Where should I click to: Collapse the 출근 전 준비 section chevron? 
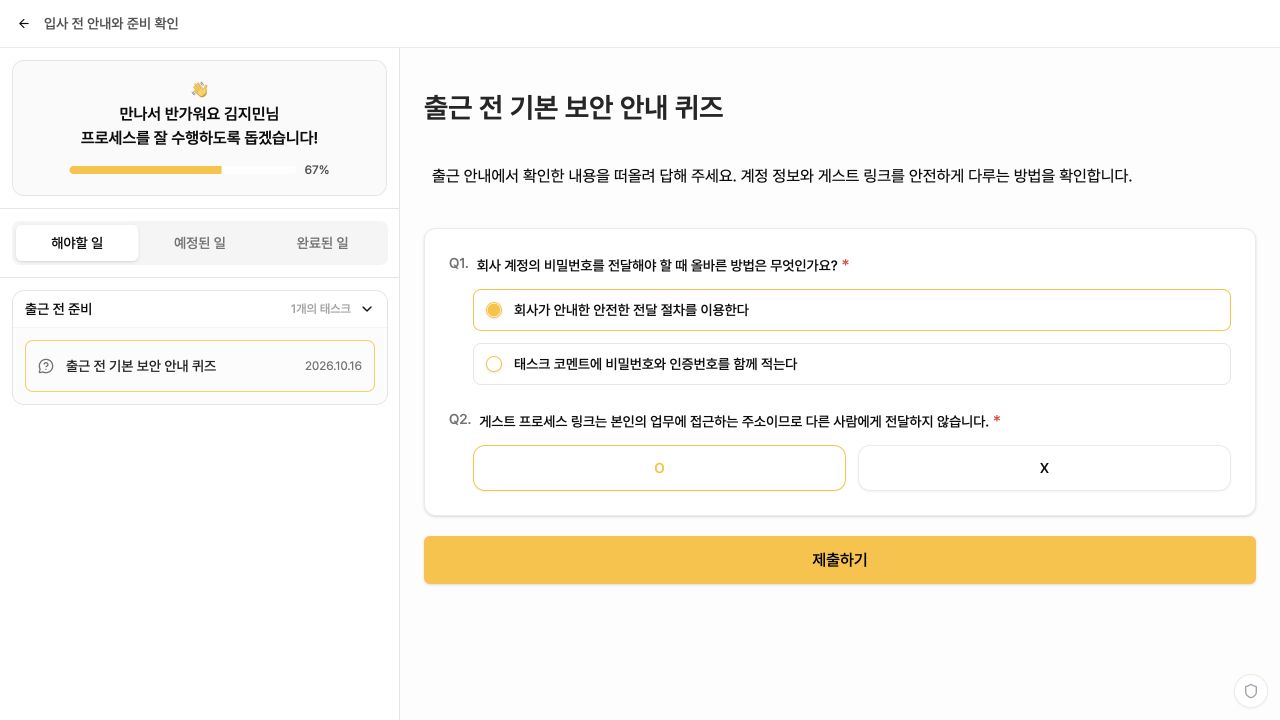(x=367, y=309)
